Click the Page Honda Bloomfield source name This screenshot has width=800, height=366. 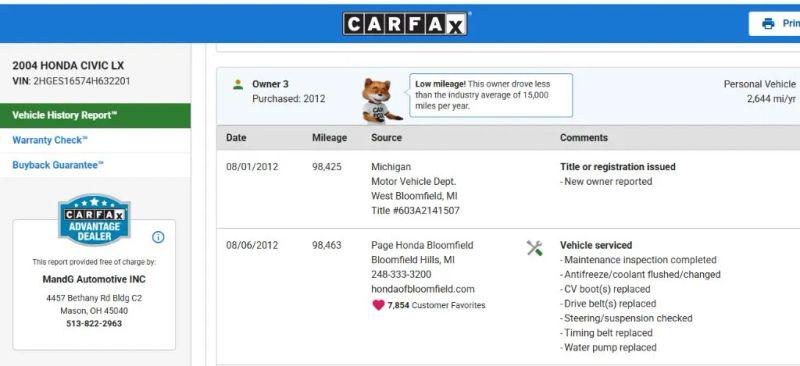tap(422, 245)
